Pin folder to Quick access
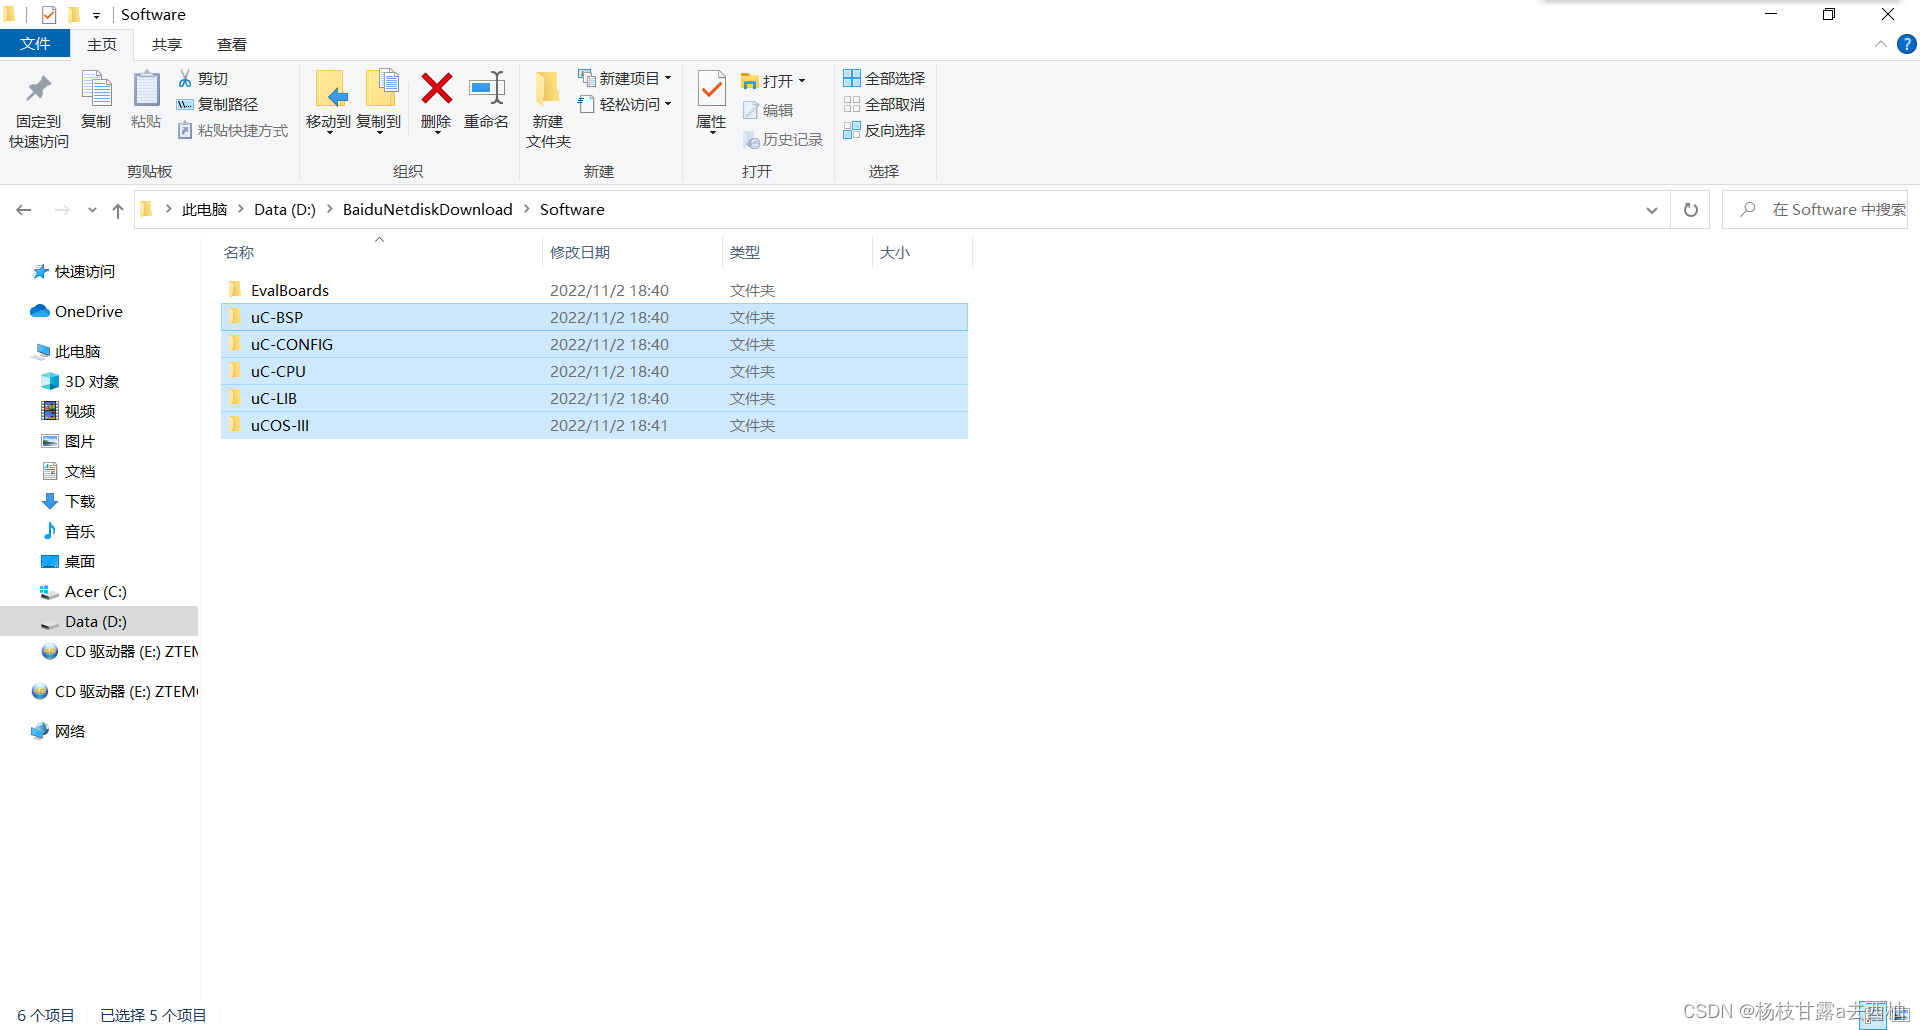Viewport: 1920px width, 1030px height. coord(39,110)
